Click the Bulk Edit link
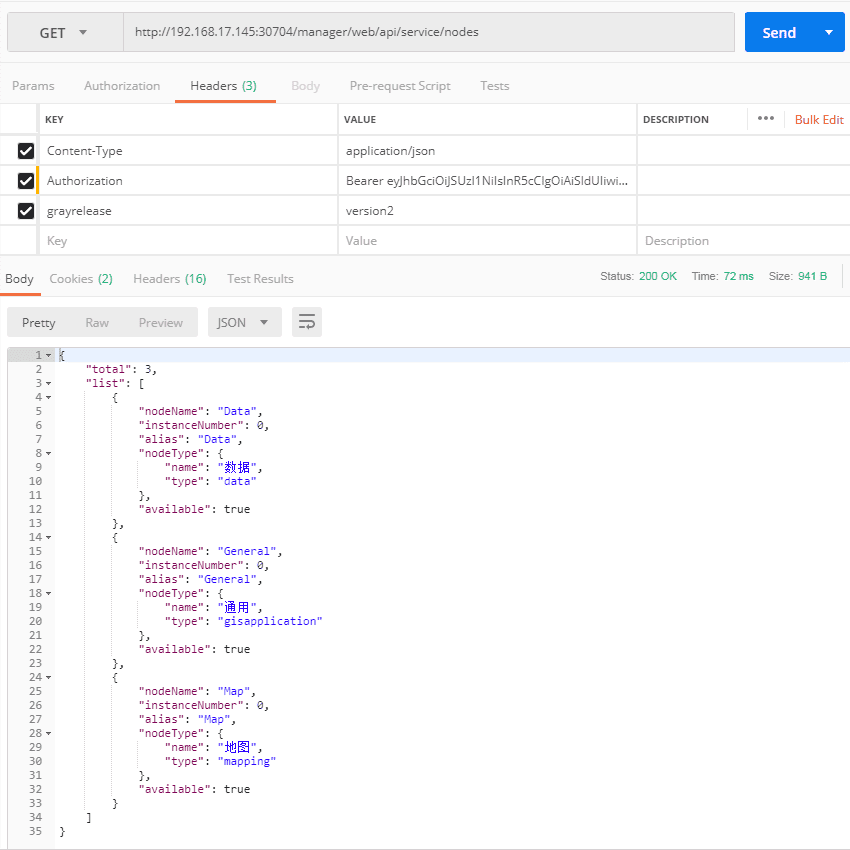The image size is (850, 850). [819, 119]
